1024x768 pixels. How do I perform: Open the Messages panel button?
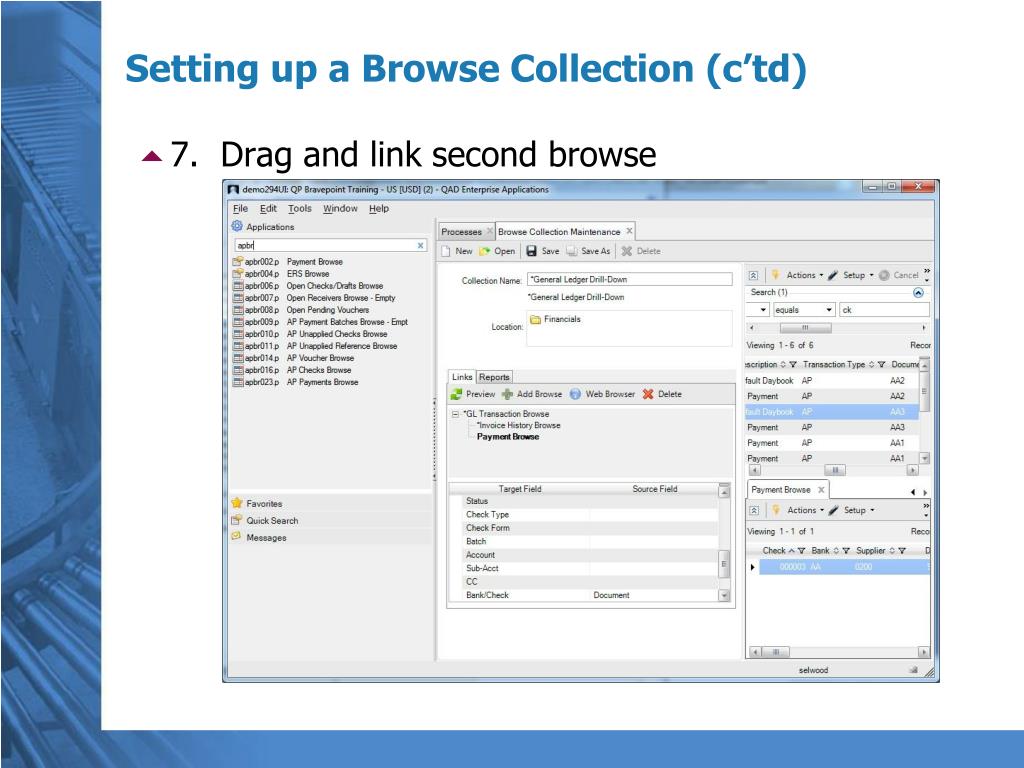330,537
